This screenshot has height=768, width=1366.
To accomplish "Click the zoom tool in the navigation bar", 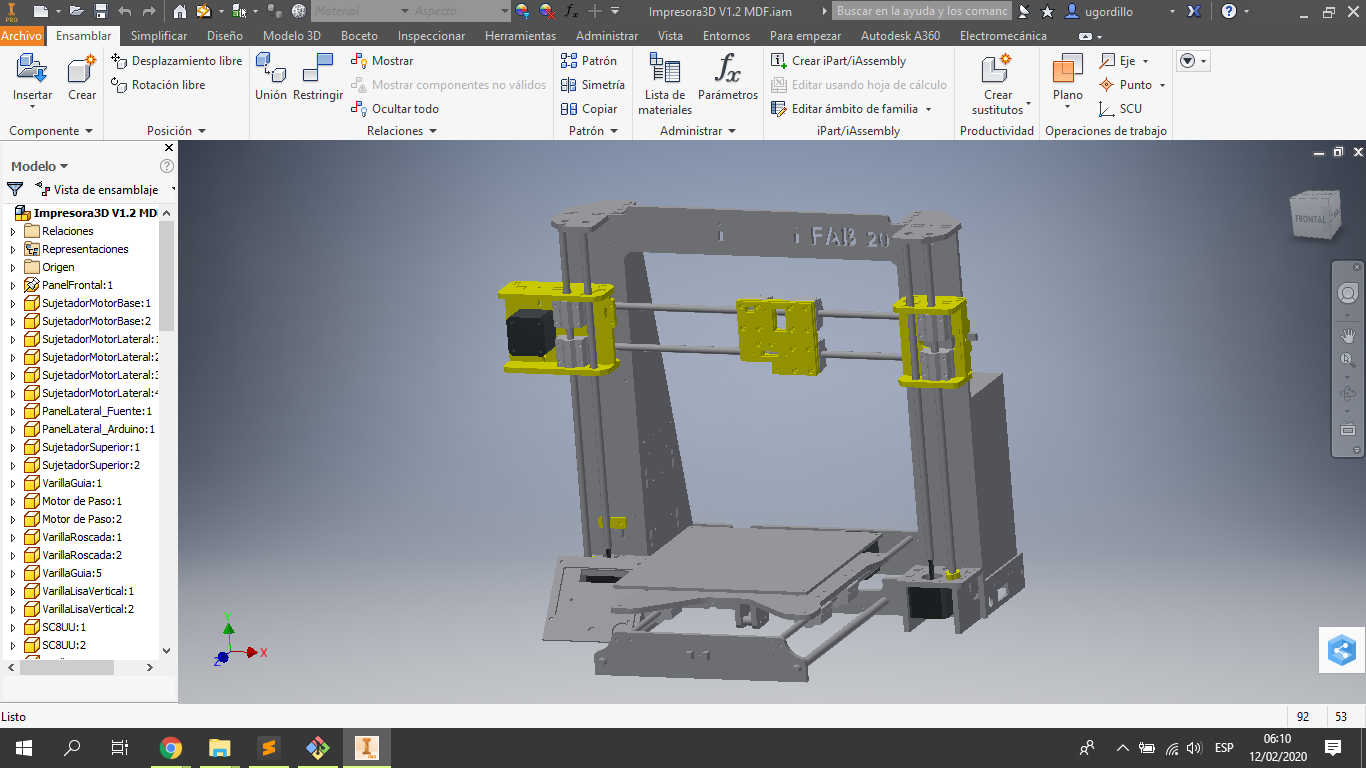I will pyautogui.click(x=1348, y=361).
